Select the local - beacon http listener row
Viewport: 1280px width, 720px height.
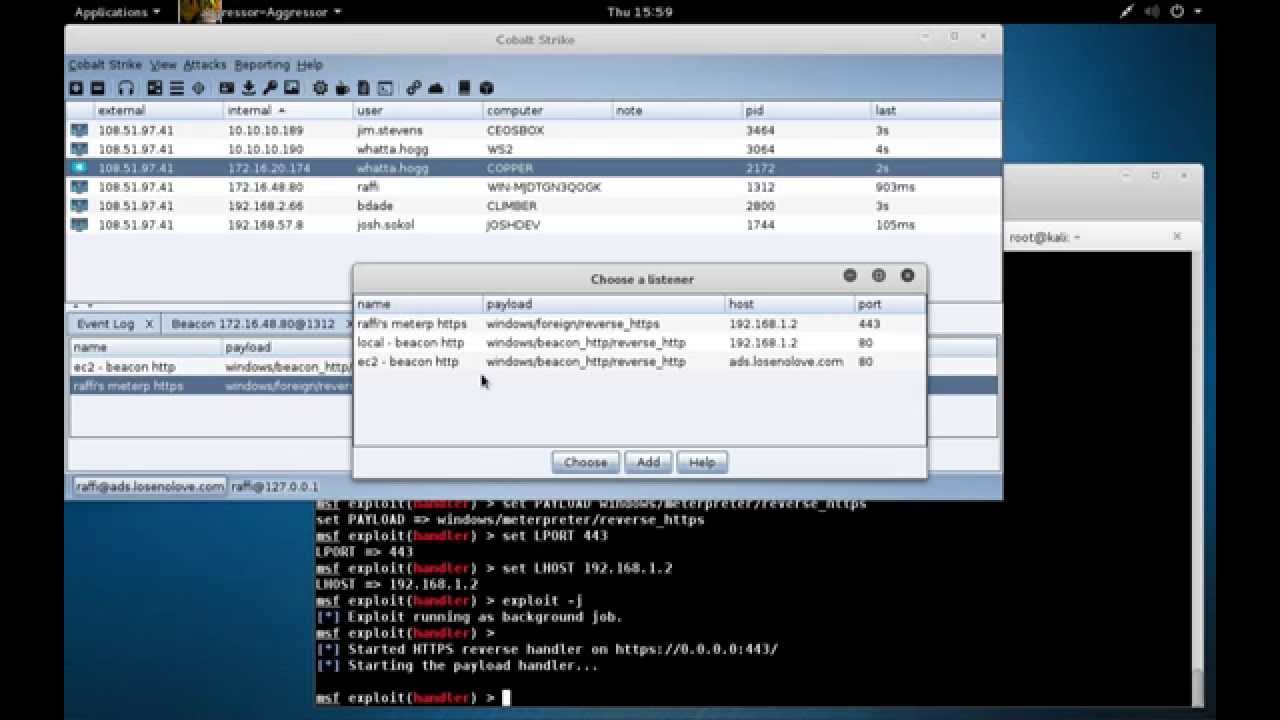coord(639,343)
